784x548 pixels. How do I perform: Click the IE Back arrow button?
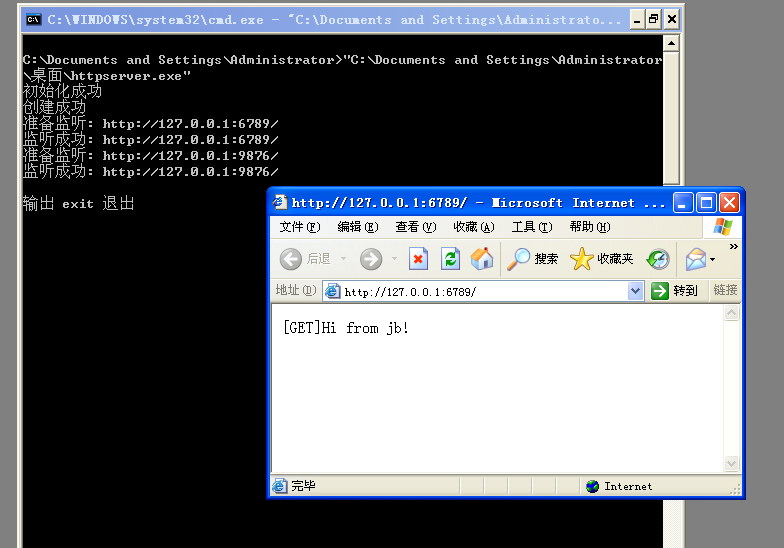click(291, 259)
